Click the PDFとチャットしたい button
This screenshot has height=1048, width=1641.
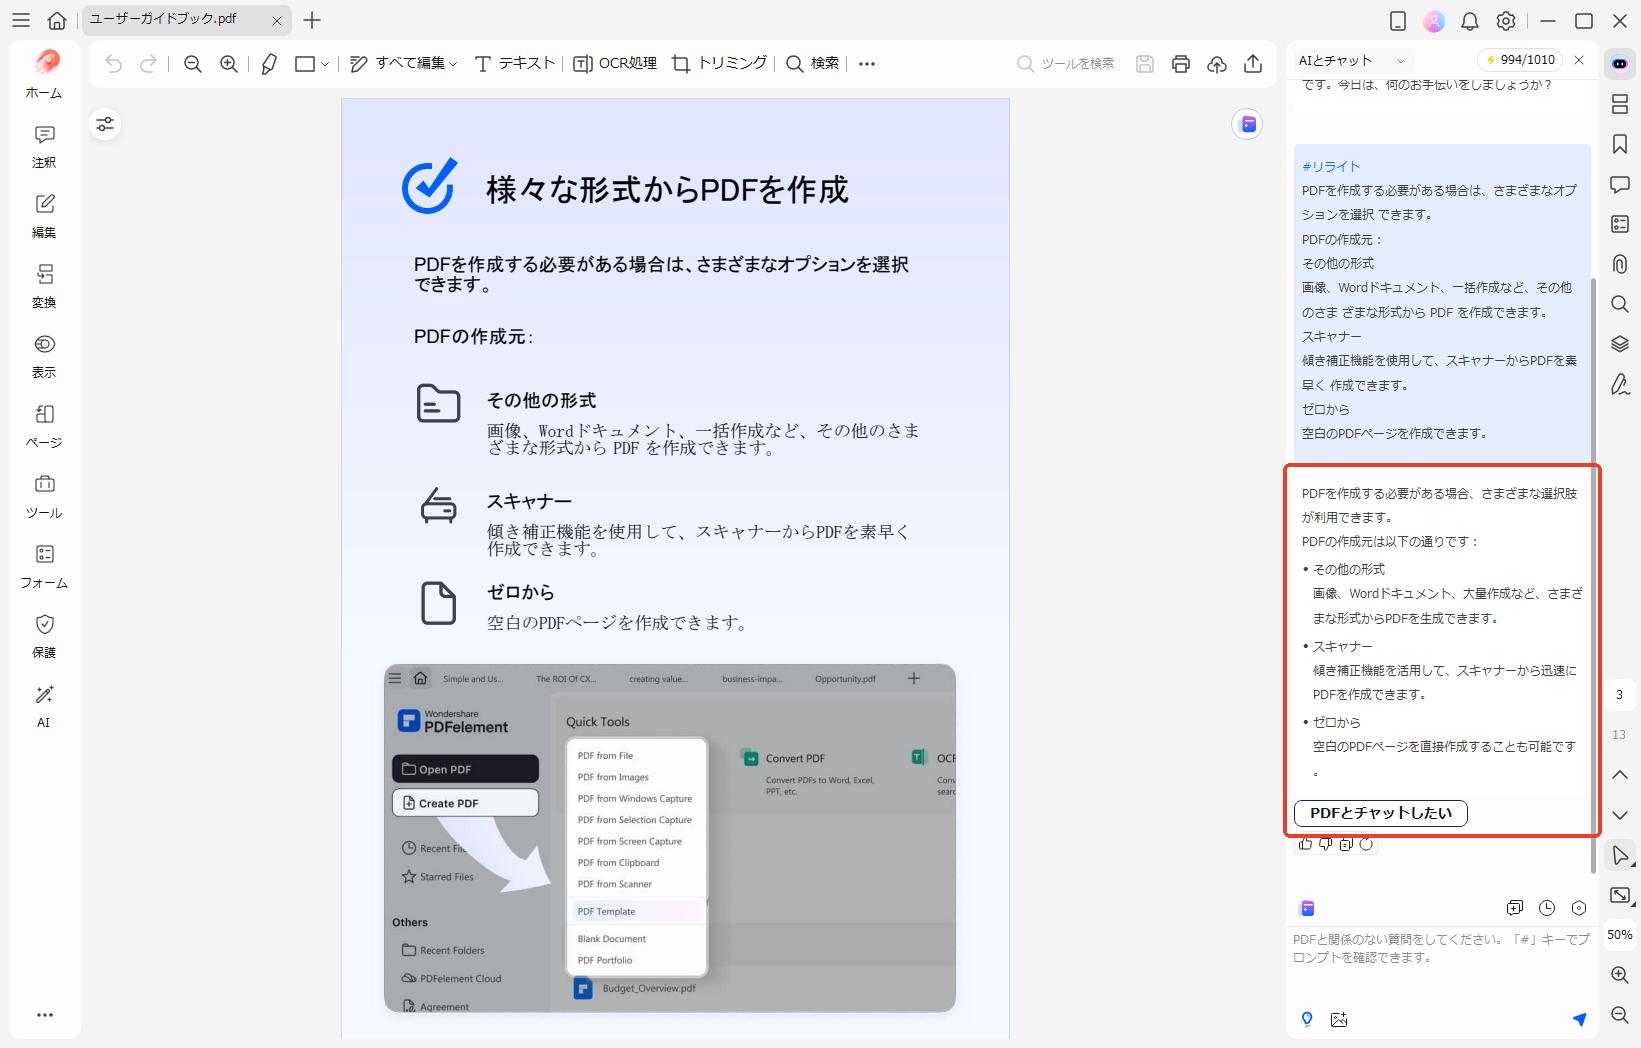tap(1381, 813)
